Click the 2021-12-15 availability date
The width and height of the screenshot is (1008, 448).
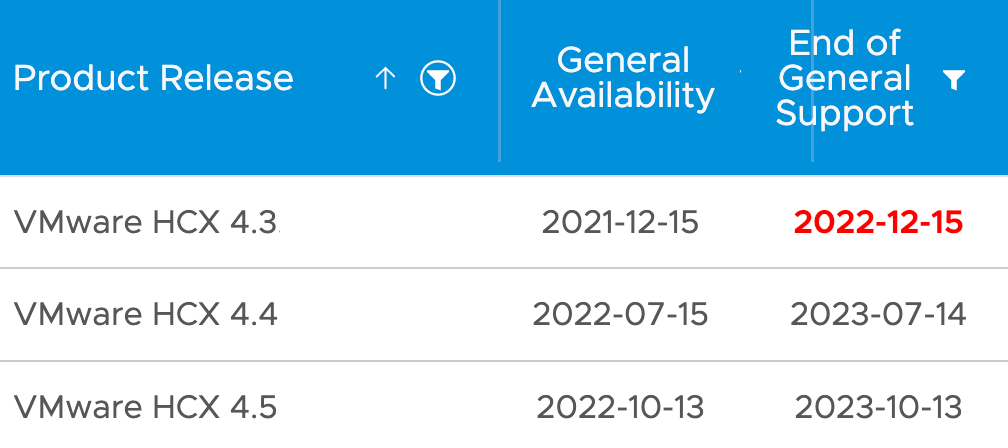[620, 222]
